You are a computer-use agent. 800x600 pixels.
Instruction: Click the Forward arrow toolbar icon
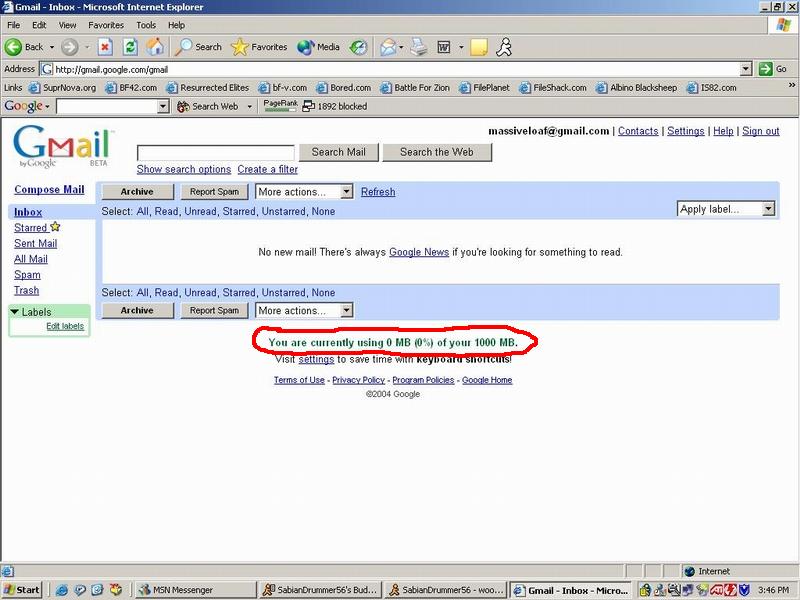click(x=70, y=47)
